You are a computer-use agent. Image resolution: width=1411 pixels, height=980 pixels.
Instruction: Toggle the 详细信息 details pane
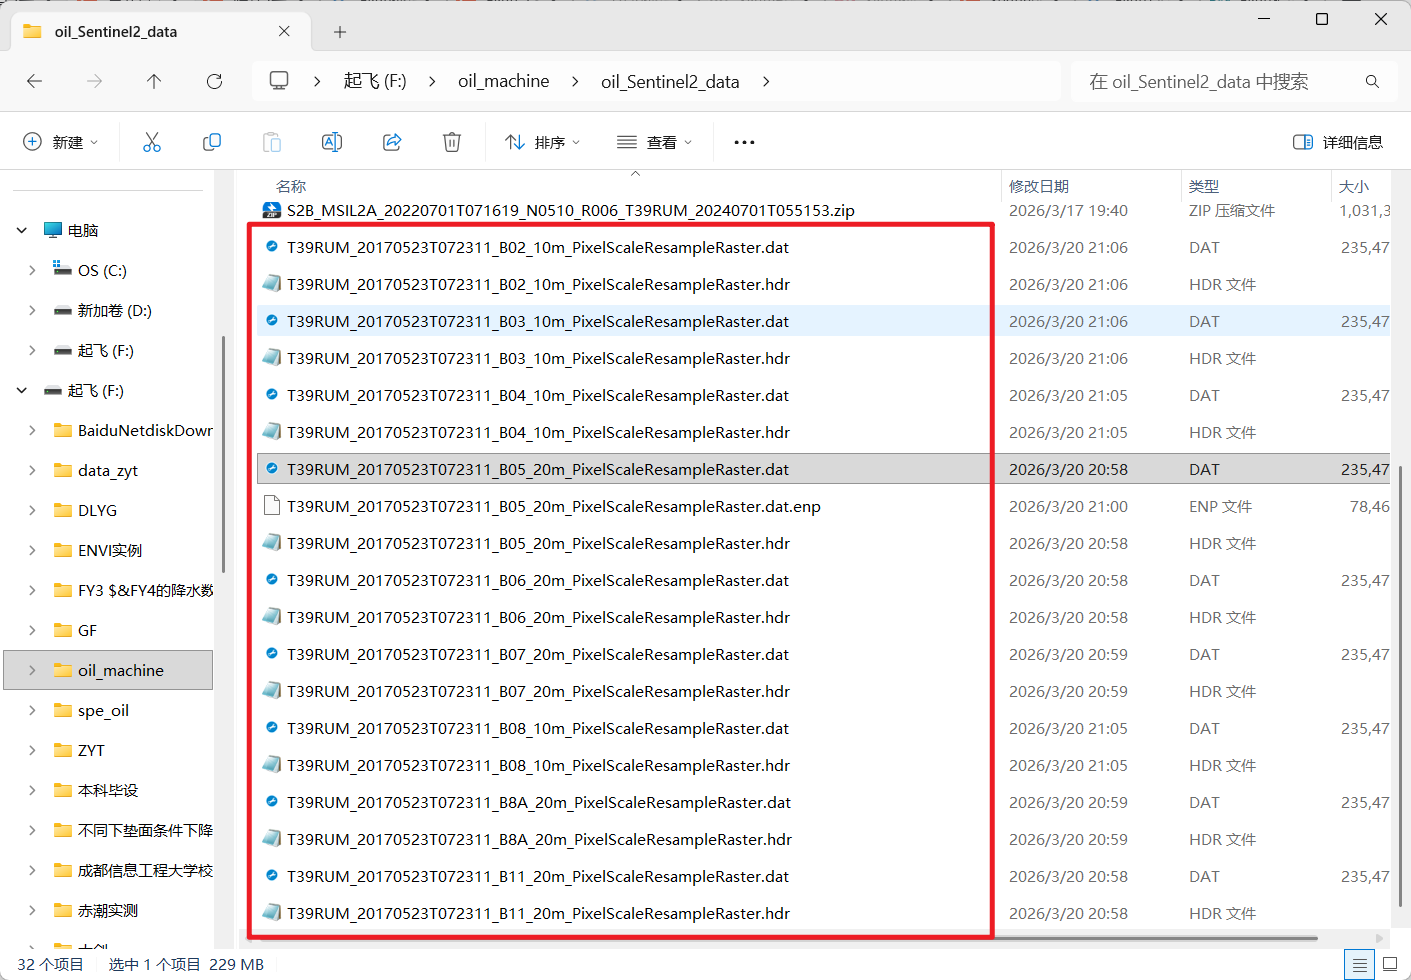click(1338, 142)
